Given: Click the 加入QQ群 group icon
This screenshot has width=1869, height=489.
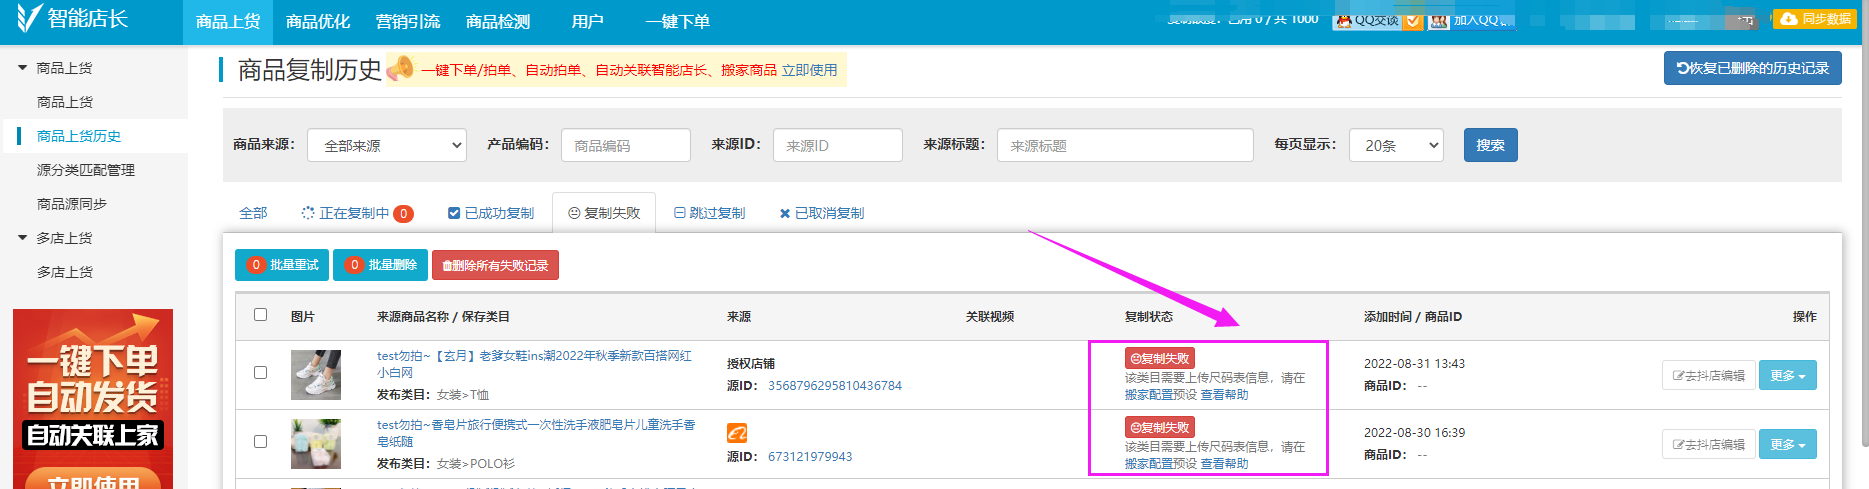Looking at the screenshot, I should (1439, 21).
